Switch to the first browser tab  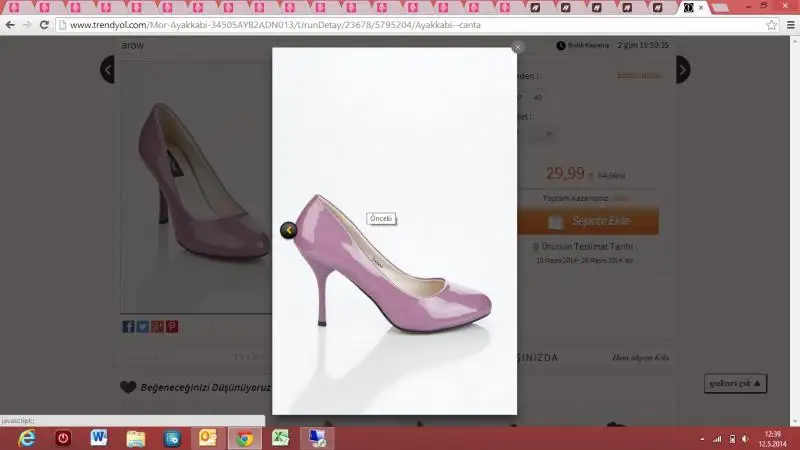[13, 7]
